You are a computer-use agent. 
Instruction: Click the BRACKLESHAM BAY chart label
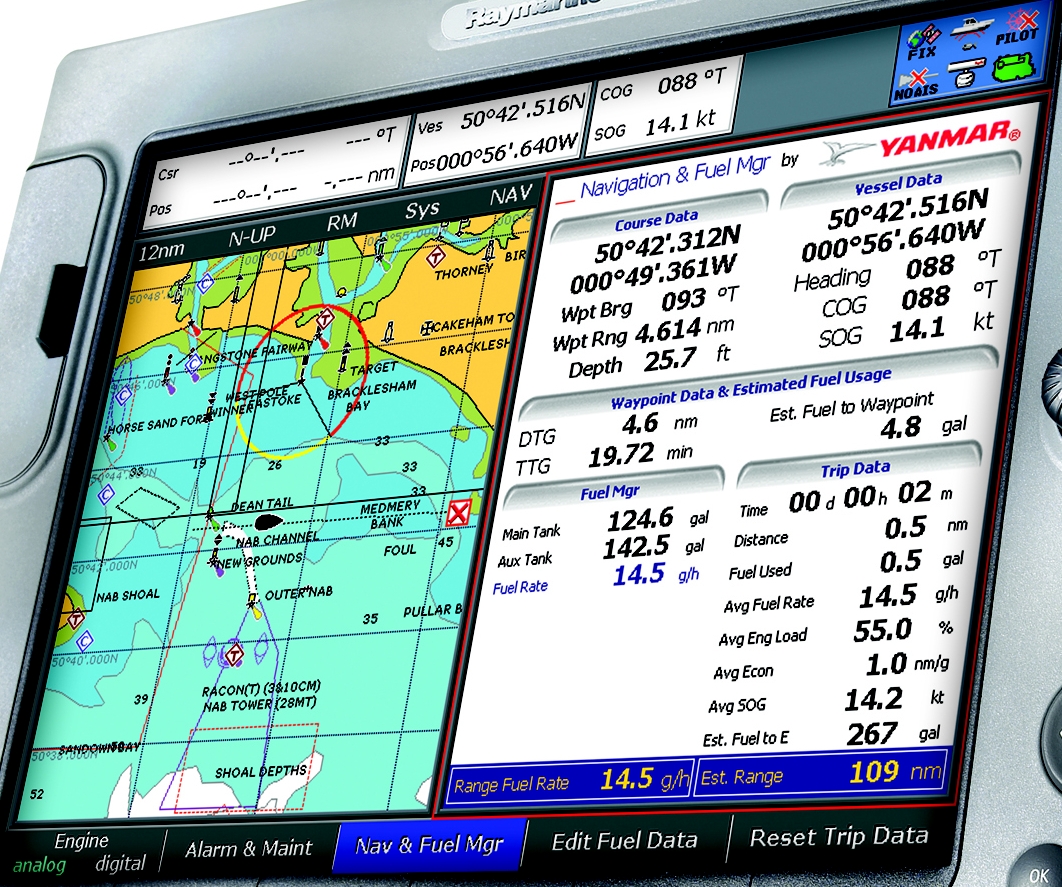[x=371, y=397]
